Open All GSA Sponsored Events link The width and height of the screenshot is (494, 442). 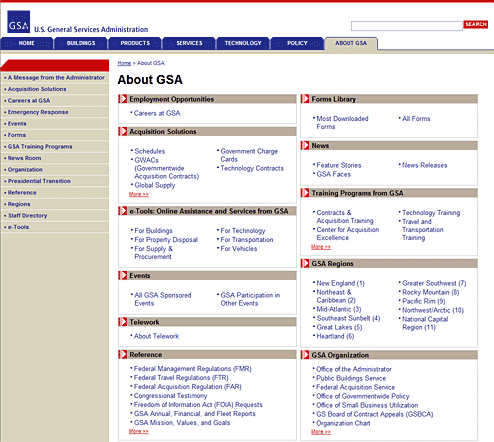(x=163, y=299)
